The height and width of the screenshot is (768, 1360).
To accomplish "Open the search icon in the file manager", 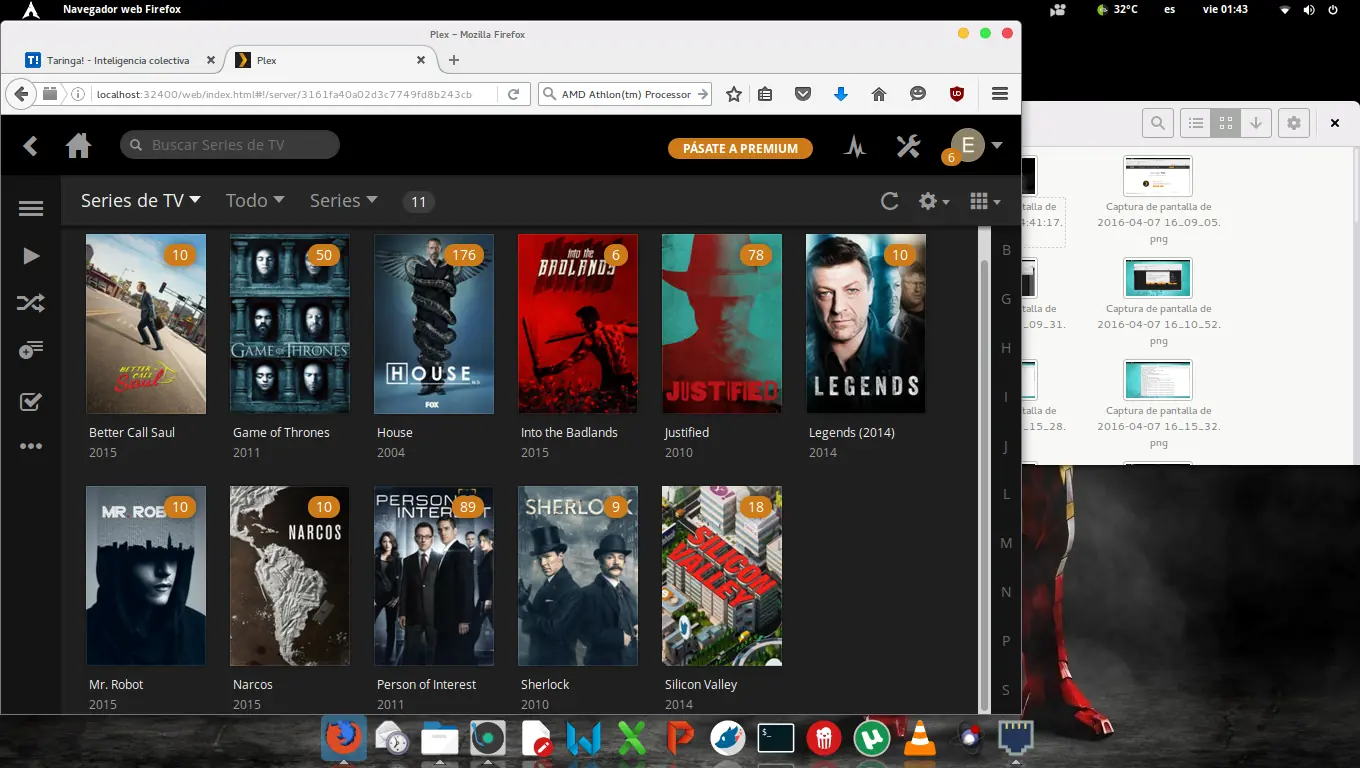I will tap(1158, 123).
